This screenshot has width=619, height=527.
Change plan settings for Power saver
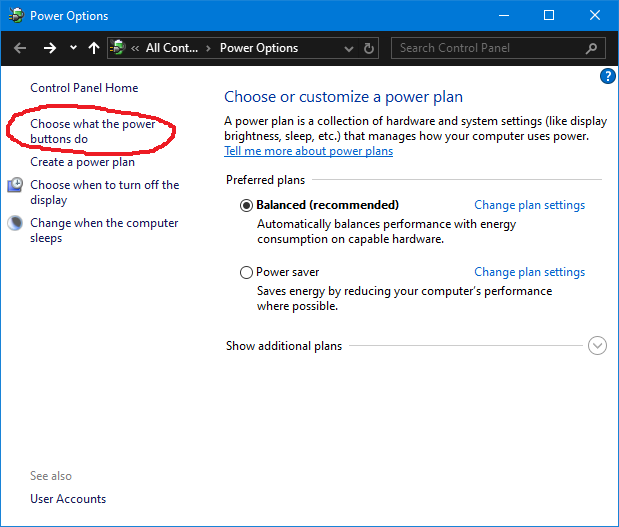529,272
